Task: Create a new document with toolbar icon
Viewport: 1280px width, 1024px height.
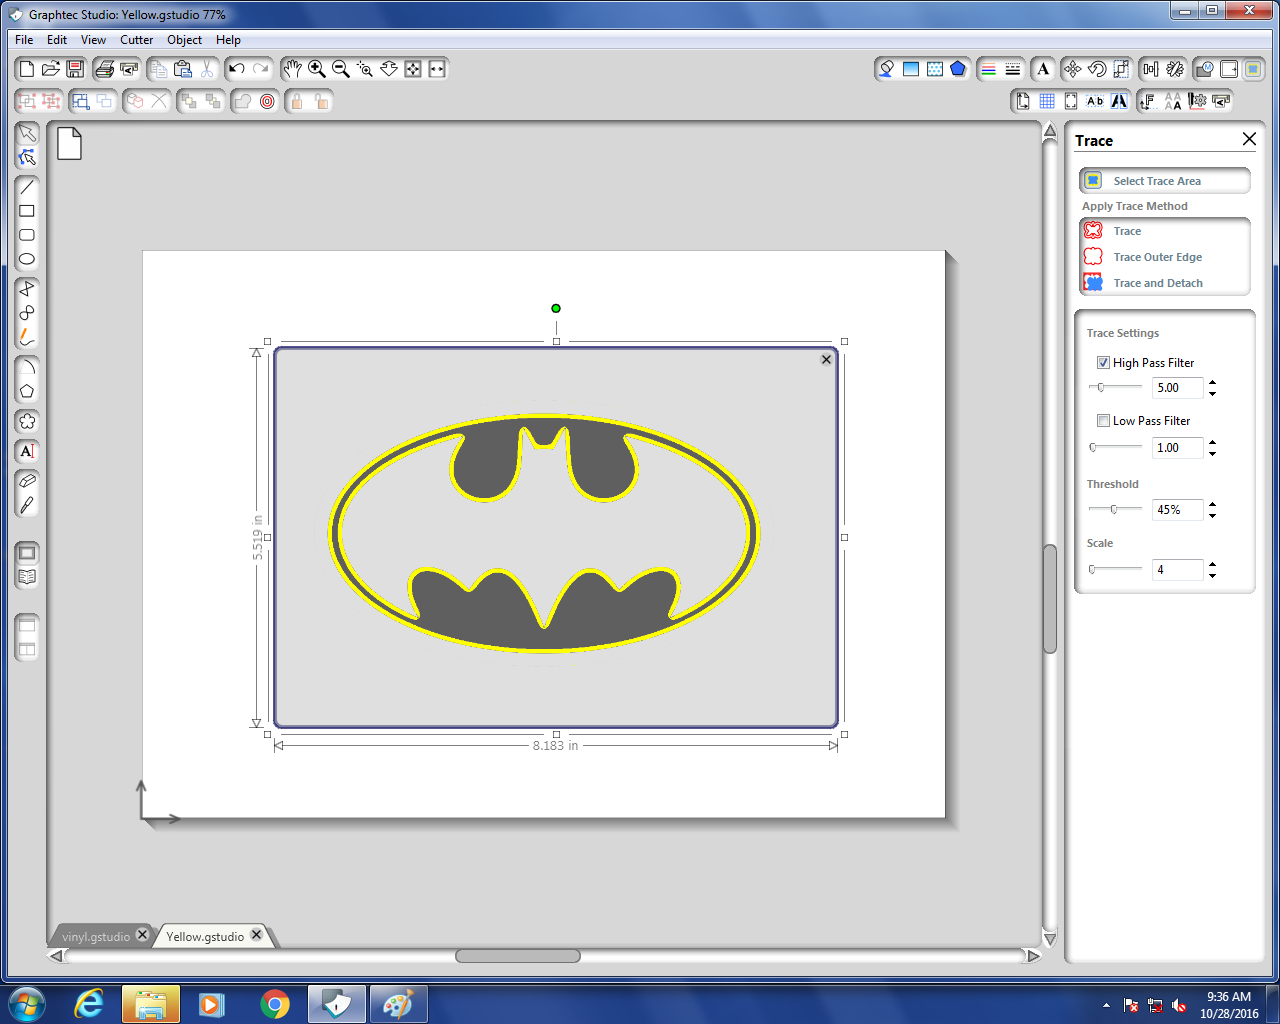Action: tap(27, 69)
